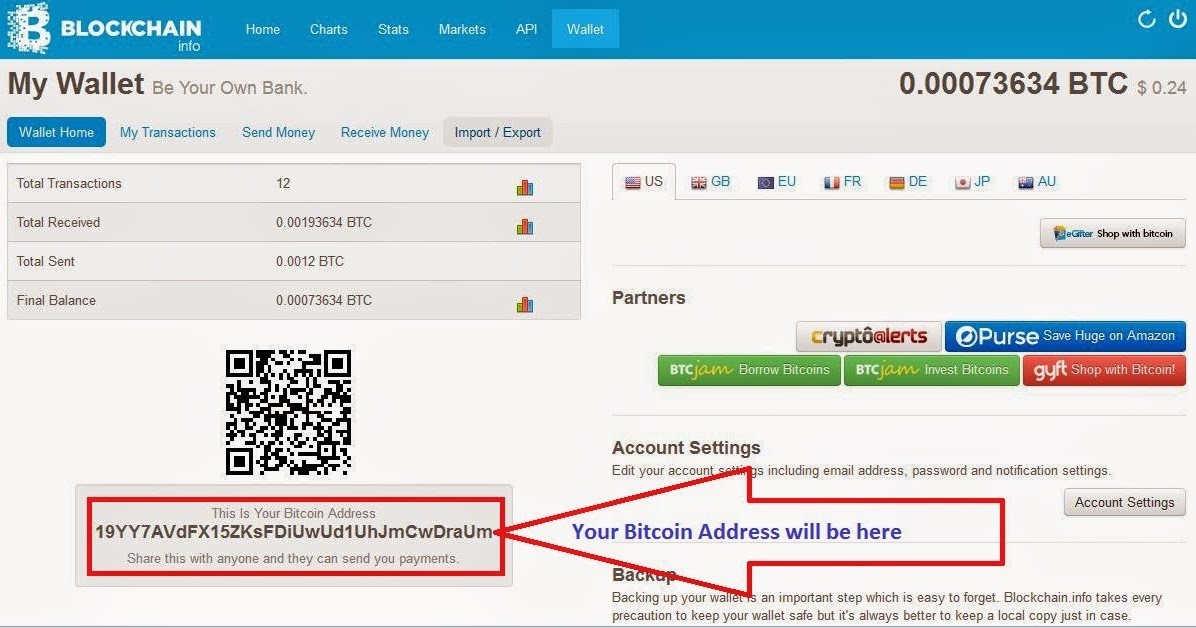The height and width of the screenshot is (628, 1196).
Task: Click BTCjam Borrow Bitcoins button
Action: pyautogui.click(x=749, y=370)
